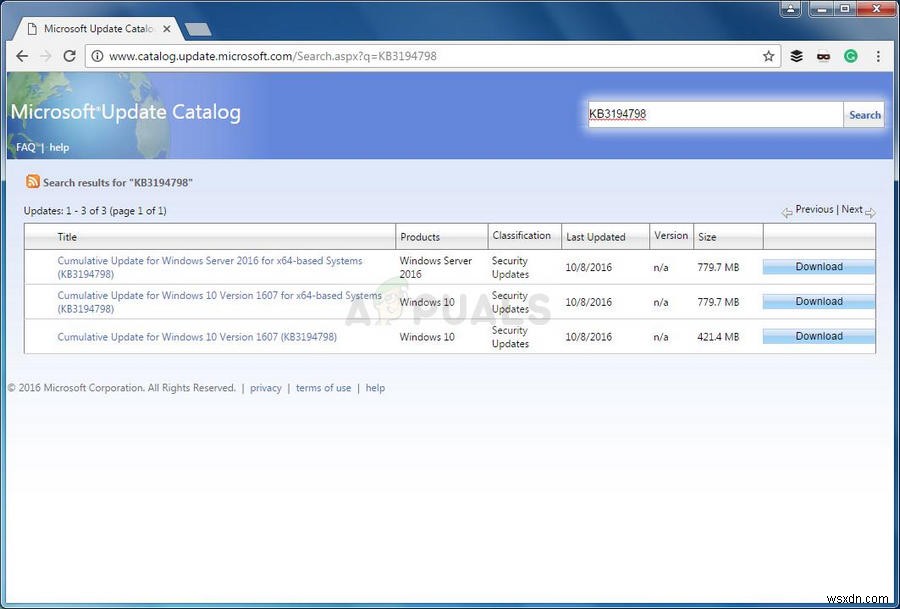Click the Next page arrow
900x609 pixels.
point(869,212)
